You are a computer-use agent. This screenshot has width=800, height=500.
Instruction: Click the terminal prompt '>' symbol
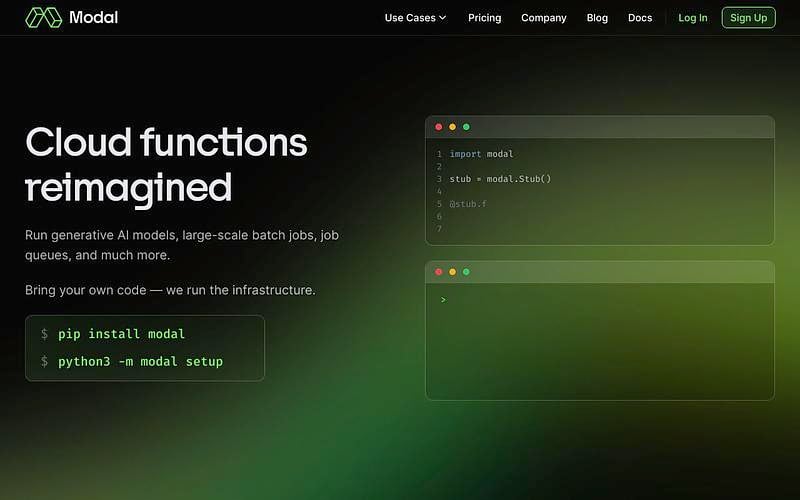tap(443, 299)
